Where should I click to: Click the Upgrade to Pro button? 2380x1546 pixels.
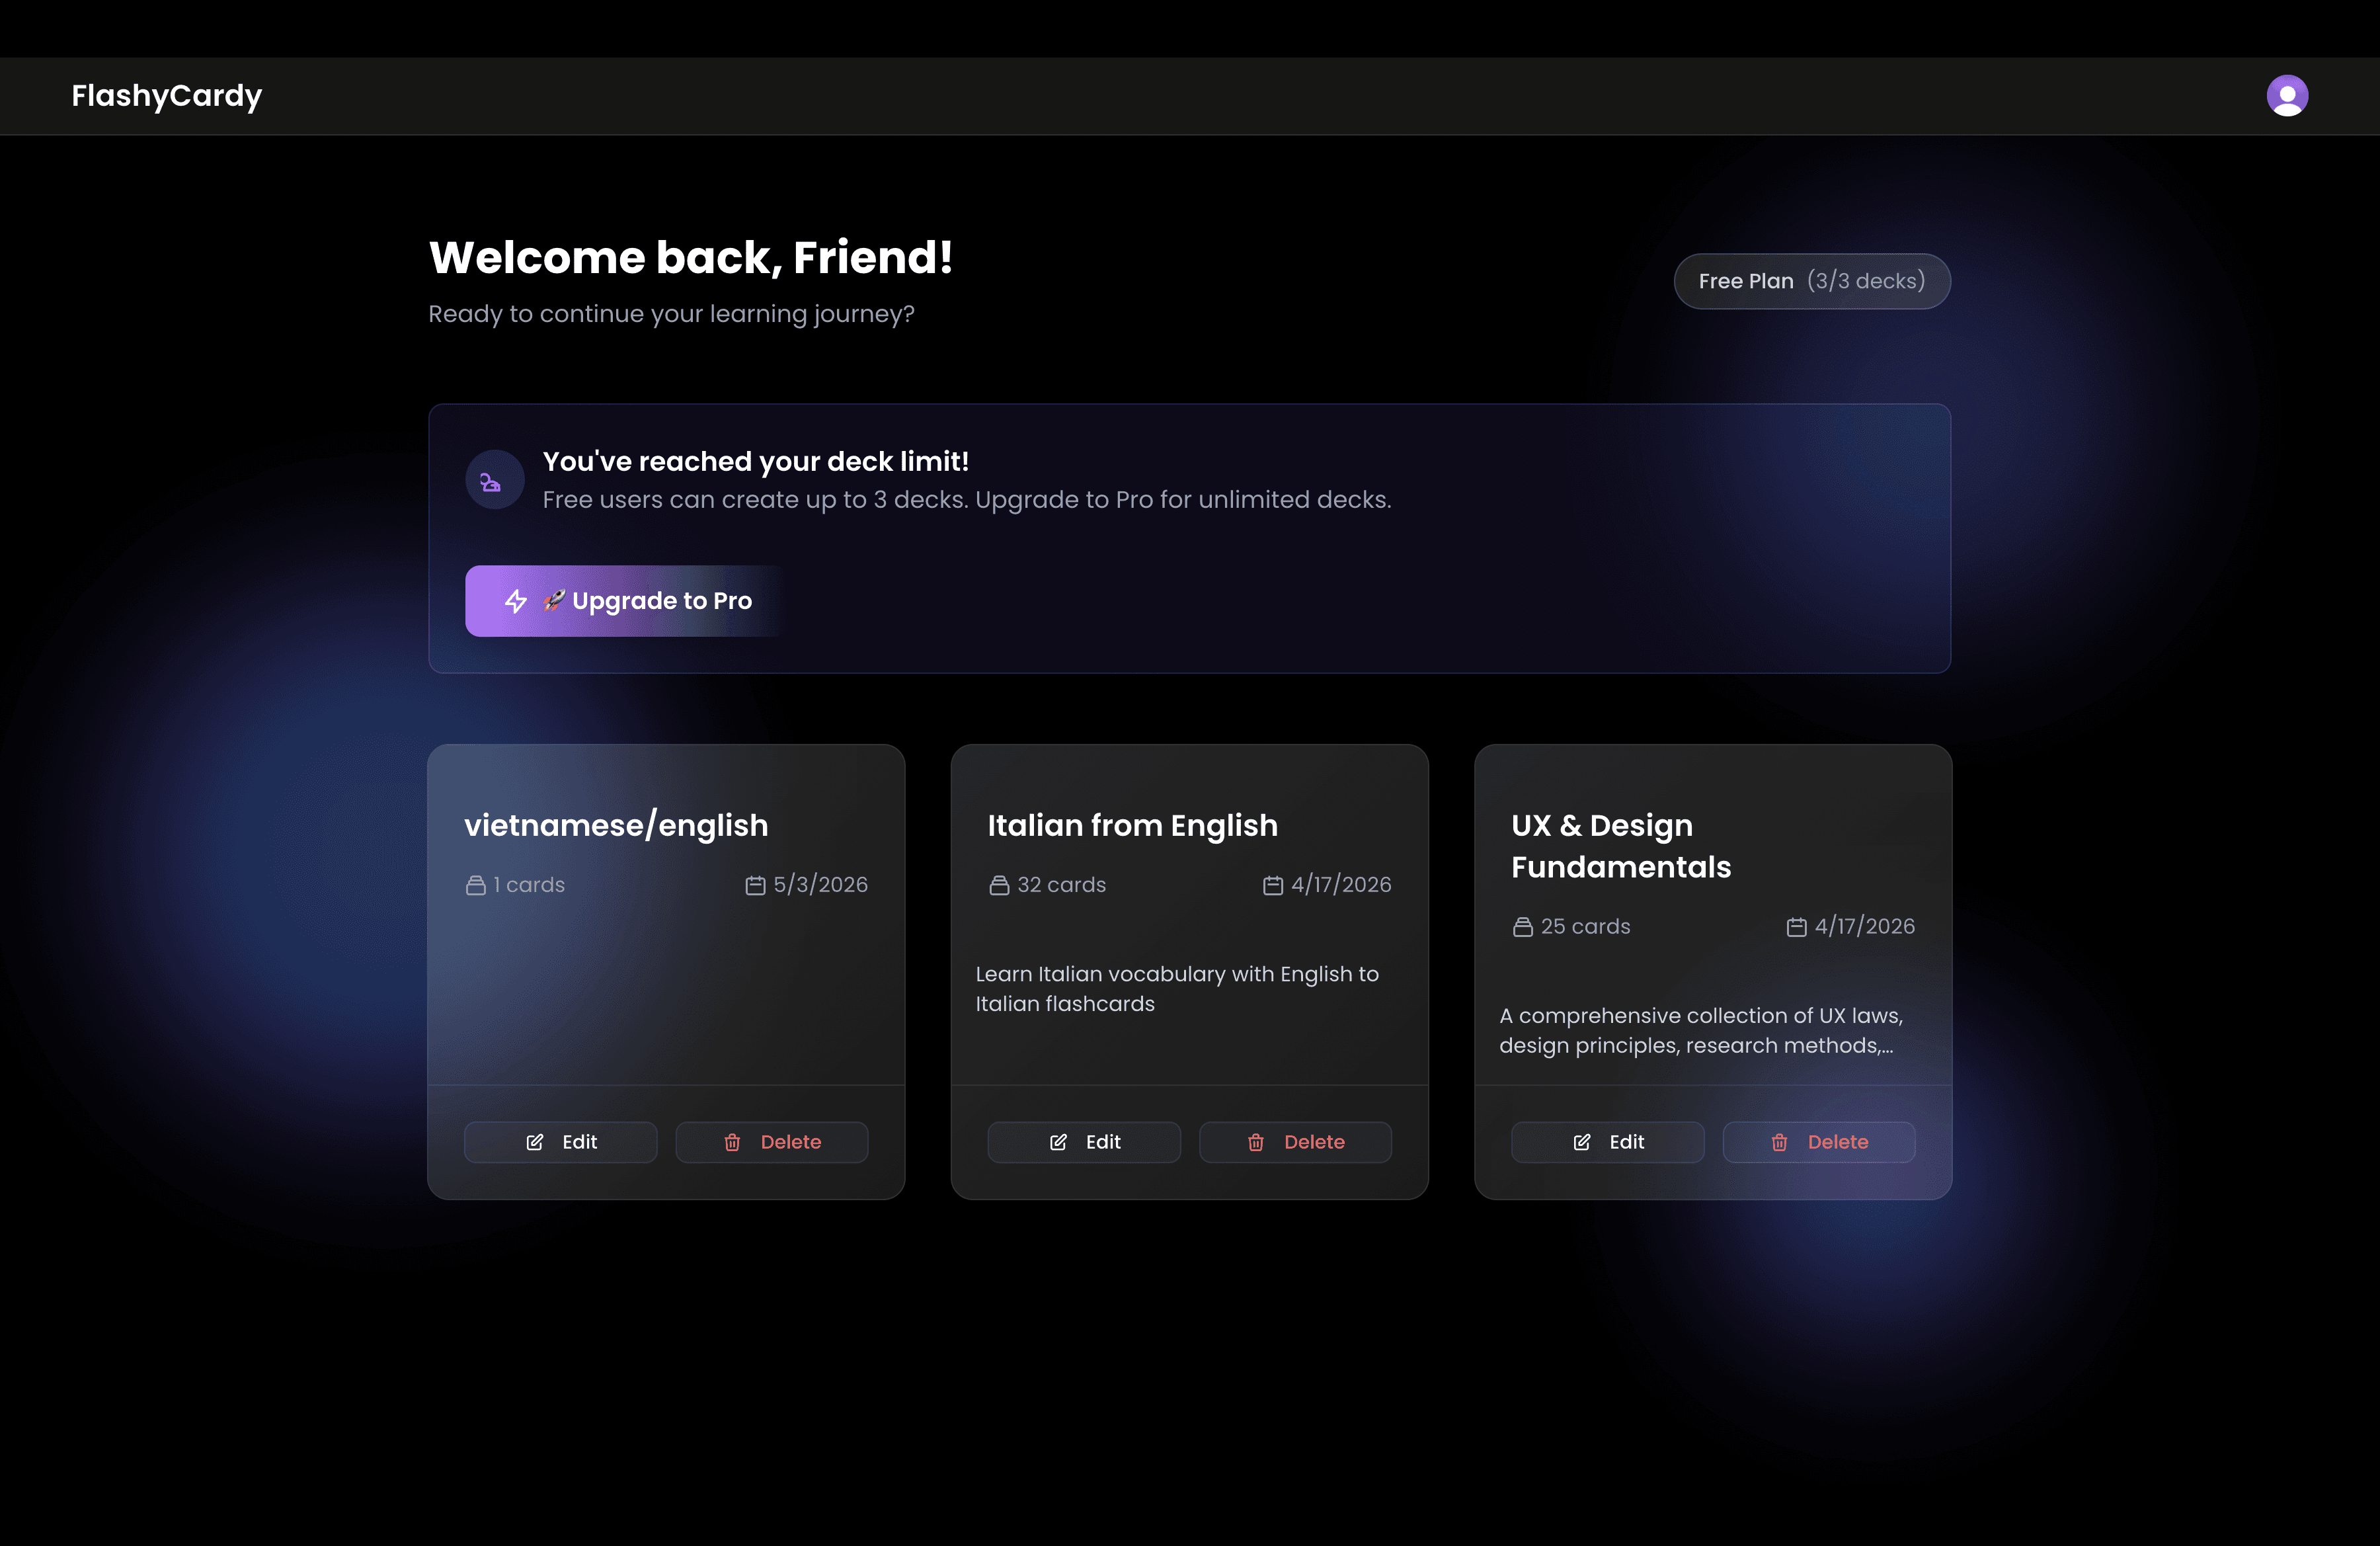(626, 601)
